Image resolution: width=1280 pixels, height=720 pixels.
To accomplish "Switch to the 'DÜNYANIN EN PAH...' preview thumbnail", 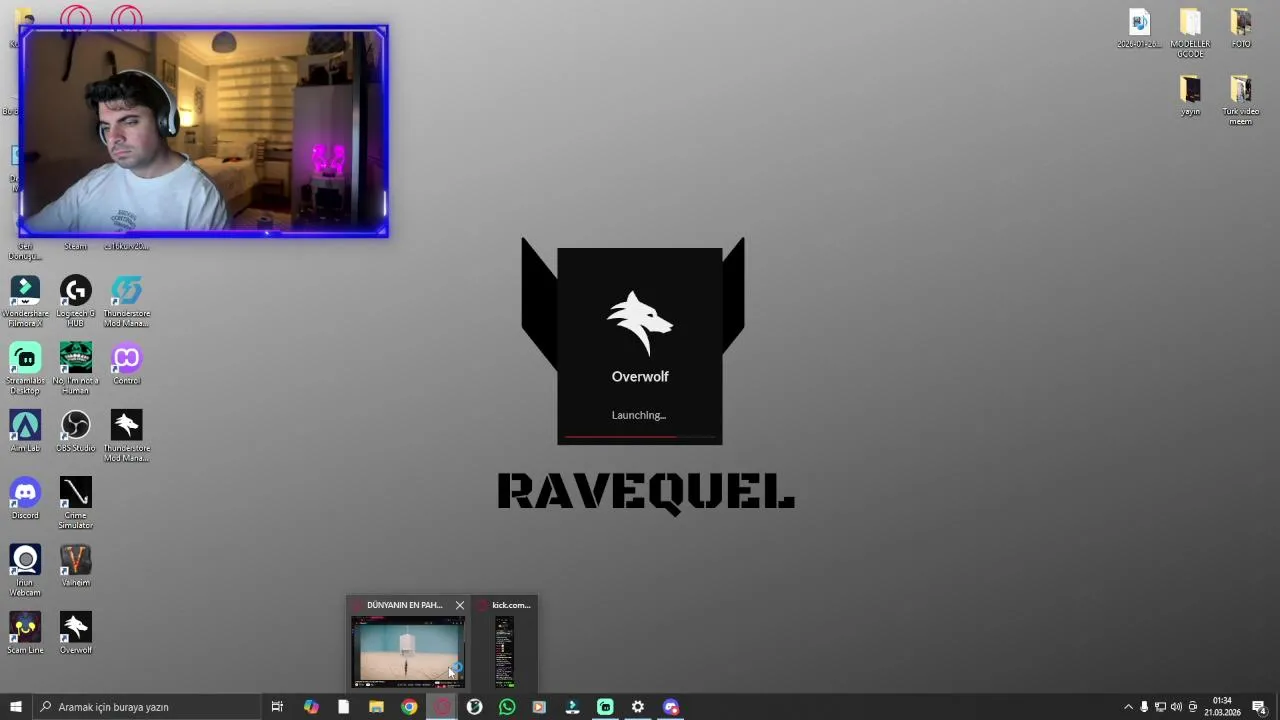I will tap(407, 652).
